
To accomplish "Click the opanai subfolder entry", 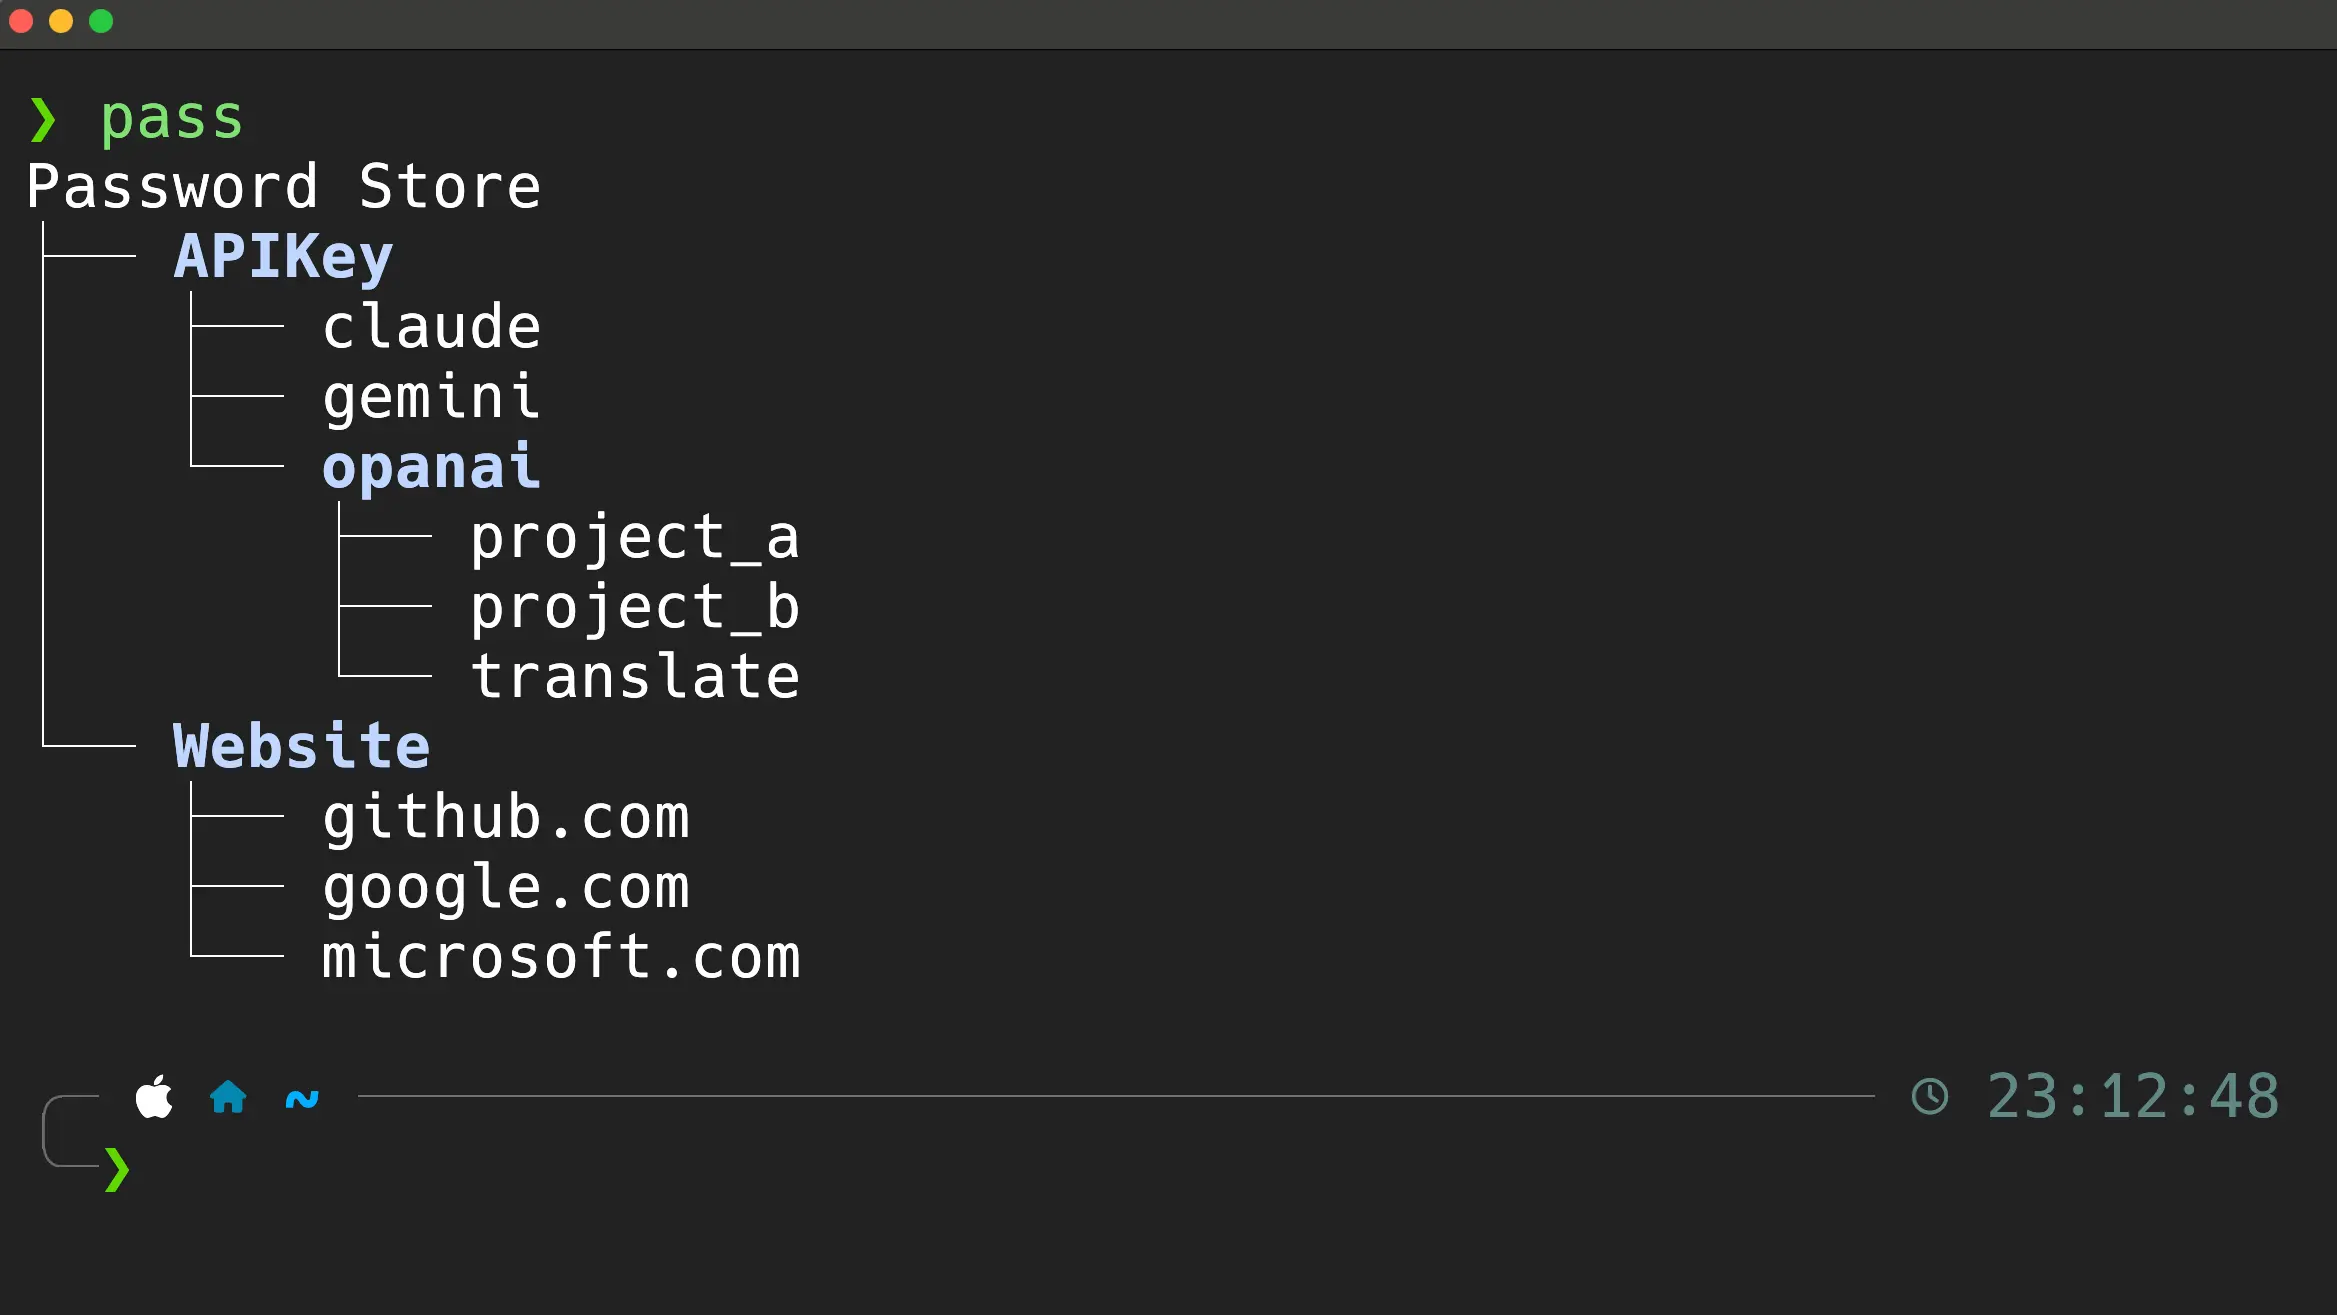I will [x=431, y=467].
